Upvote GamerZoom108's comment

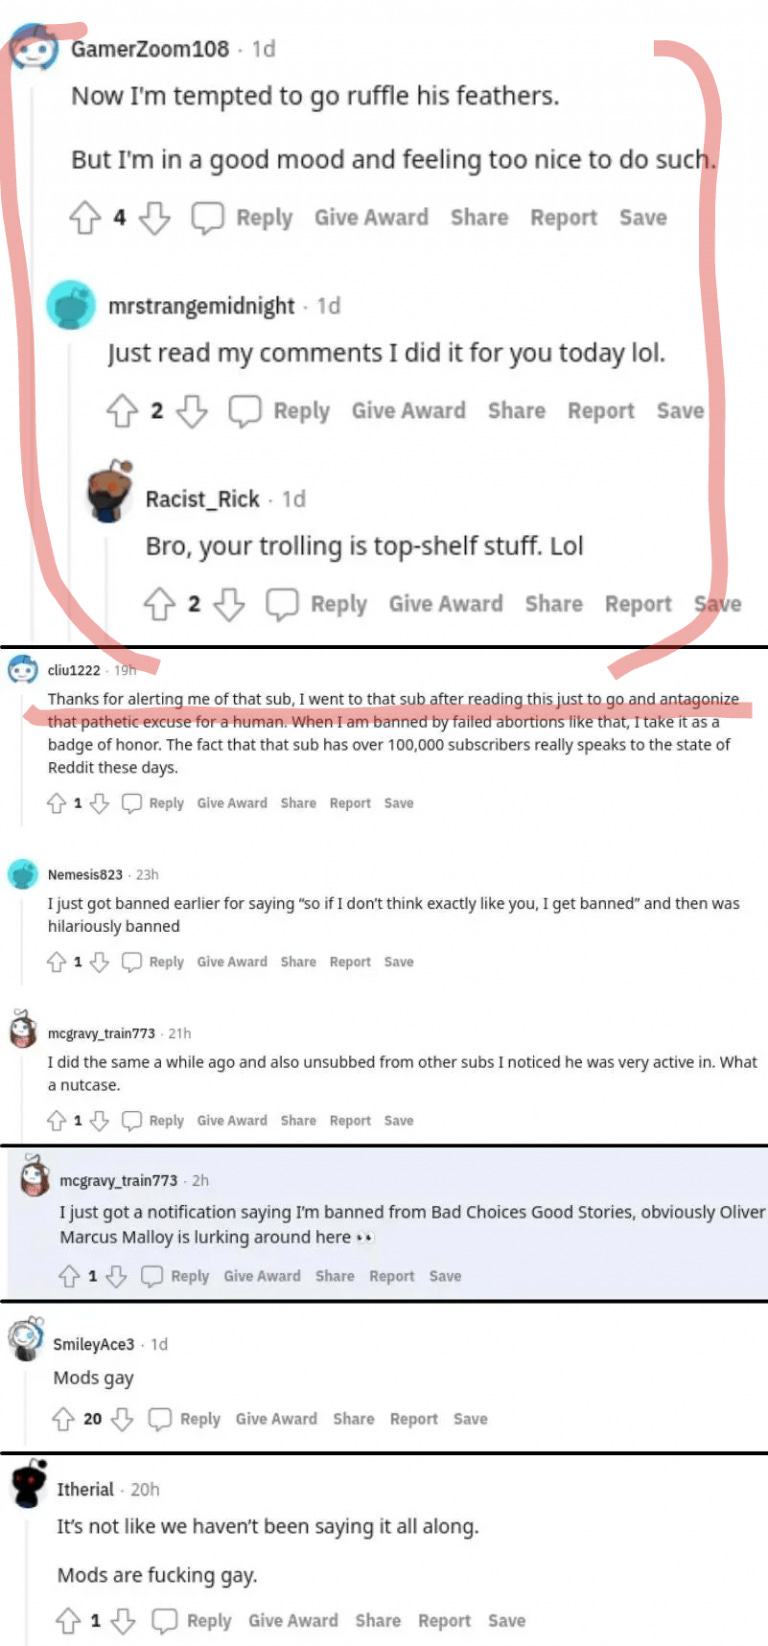tap(85, 218)
